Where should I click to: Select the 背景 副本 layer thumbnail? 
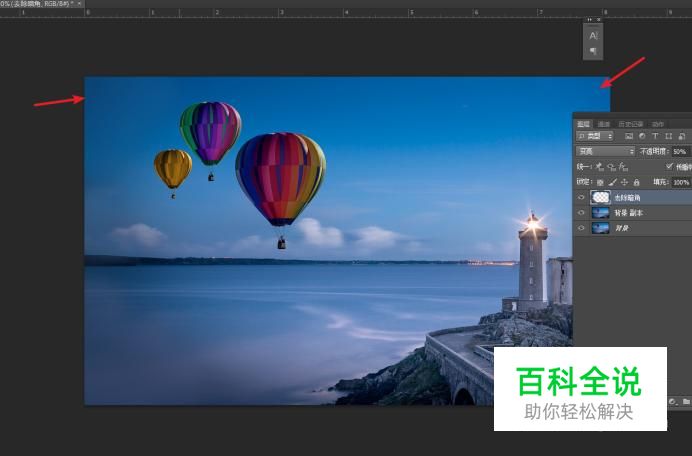pos(600,213)
